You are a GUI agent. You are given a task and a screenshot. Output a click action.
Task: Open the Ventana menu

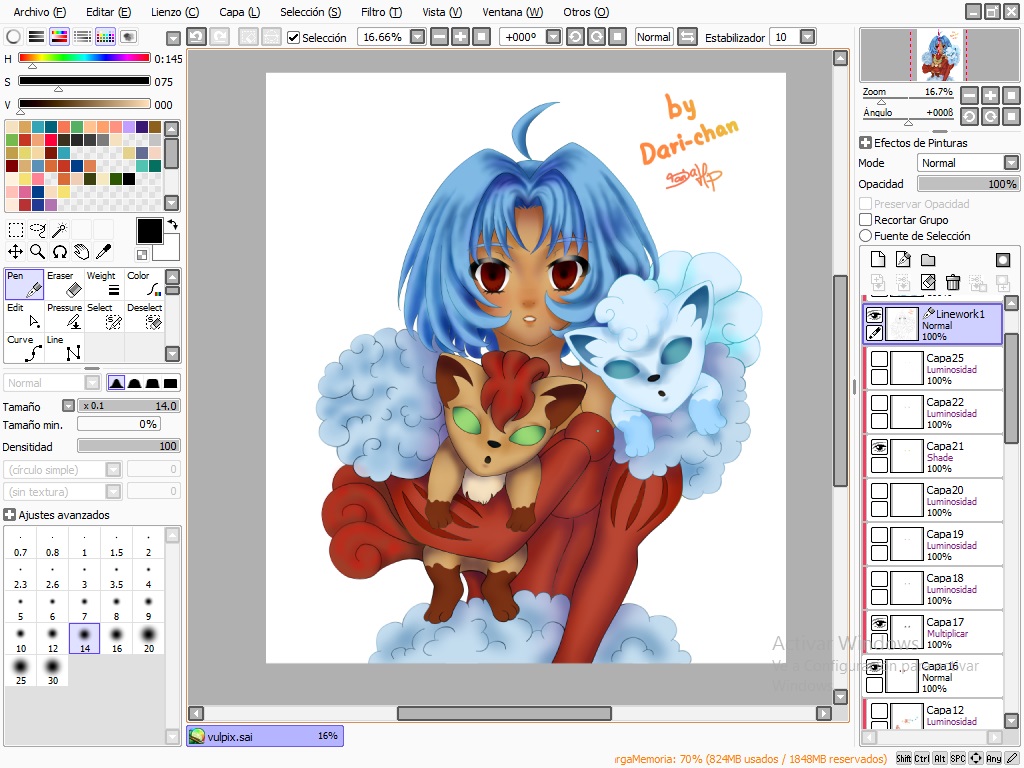[x=513, y=12]
